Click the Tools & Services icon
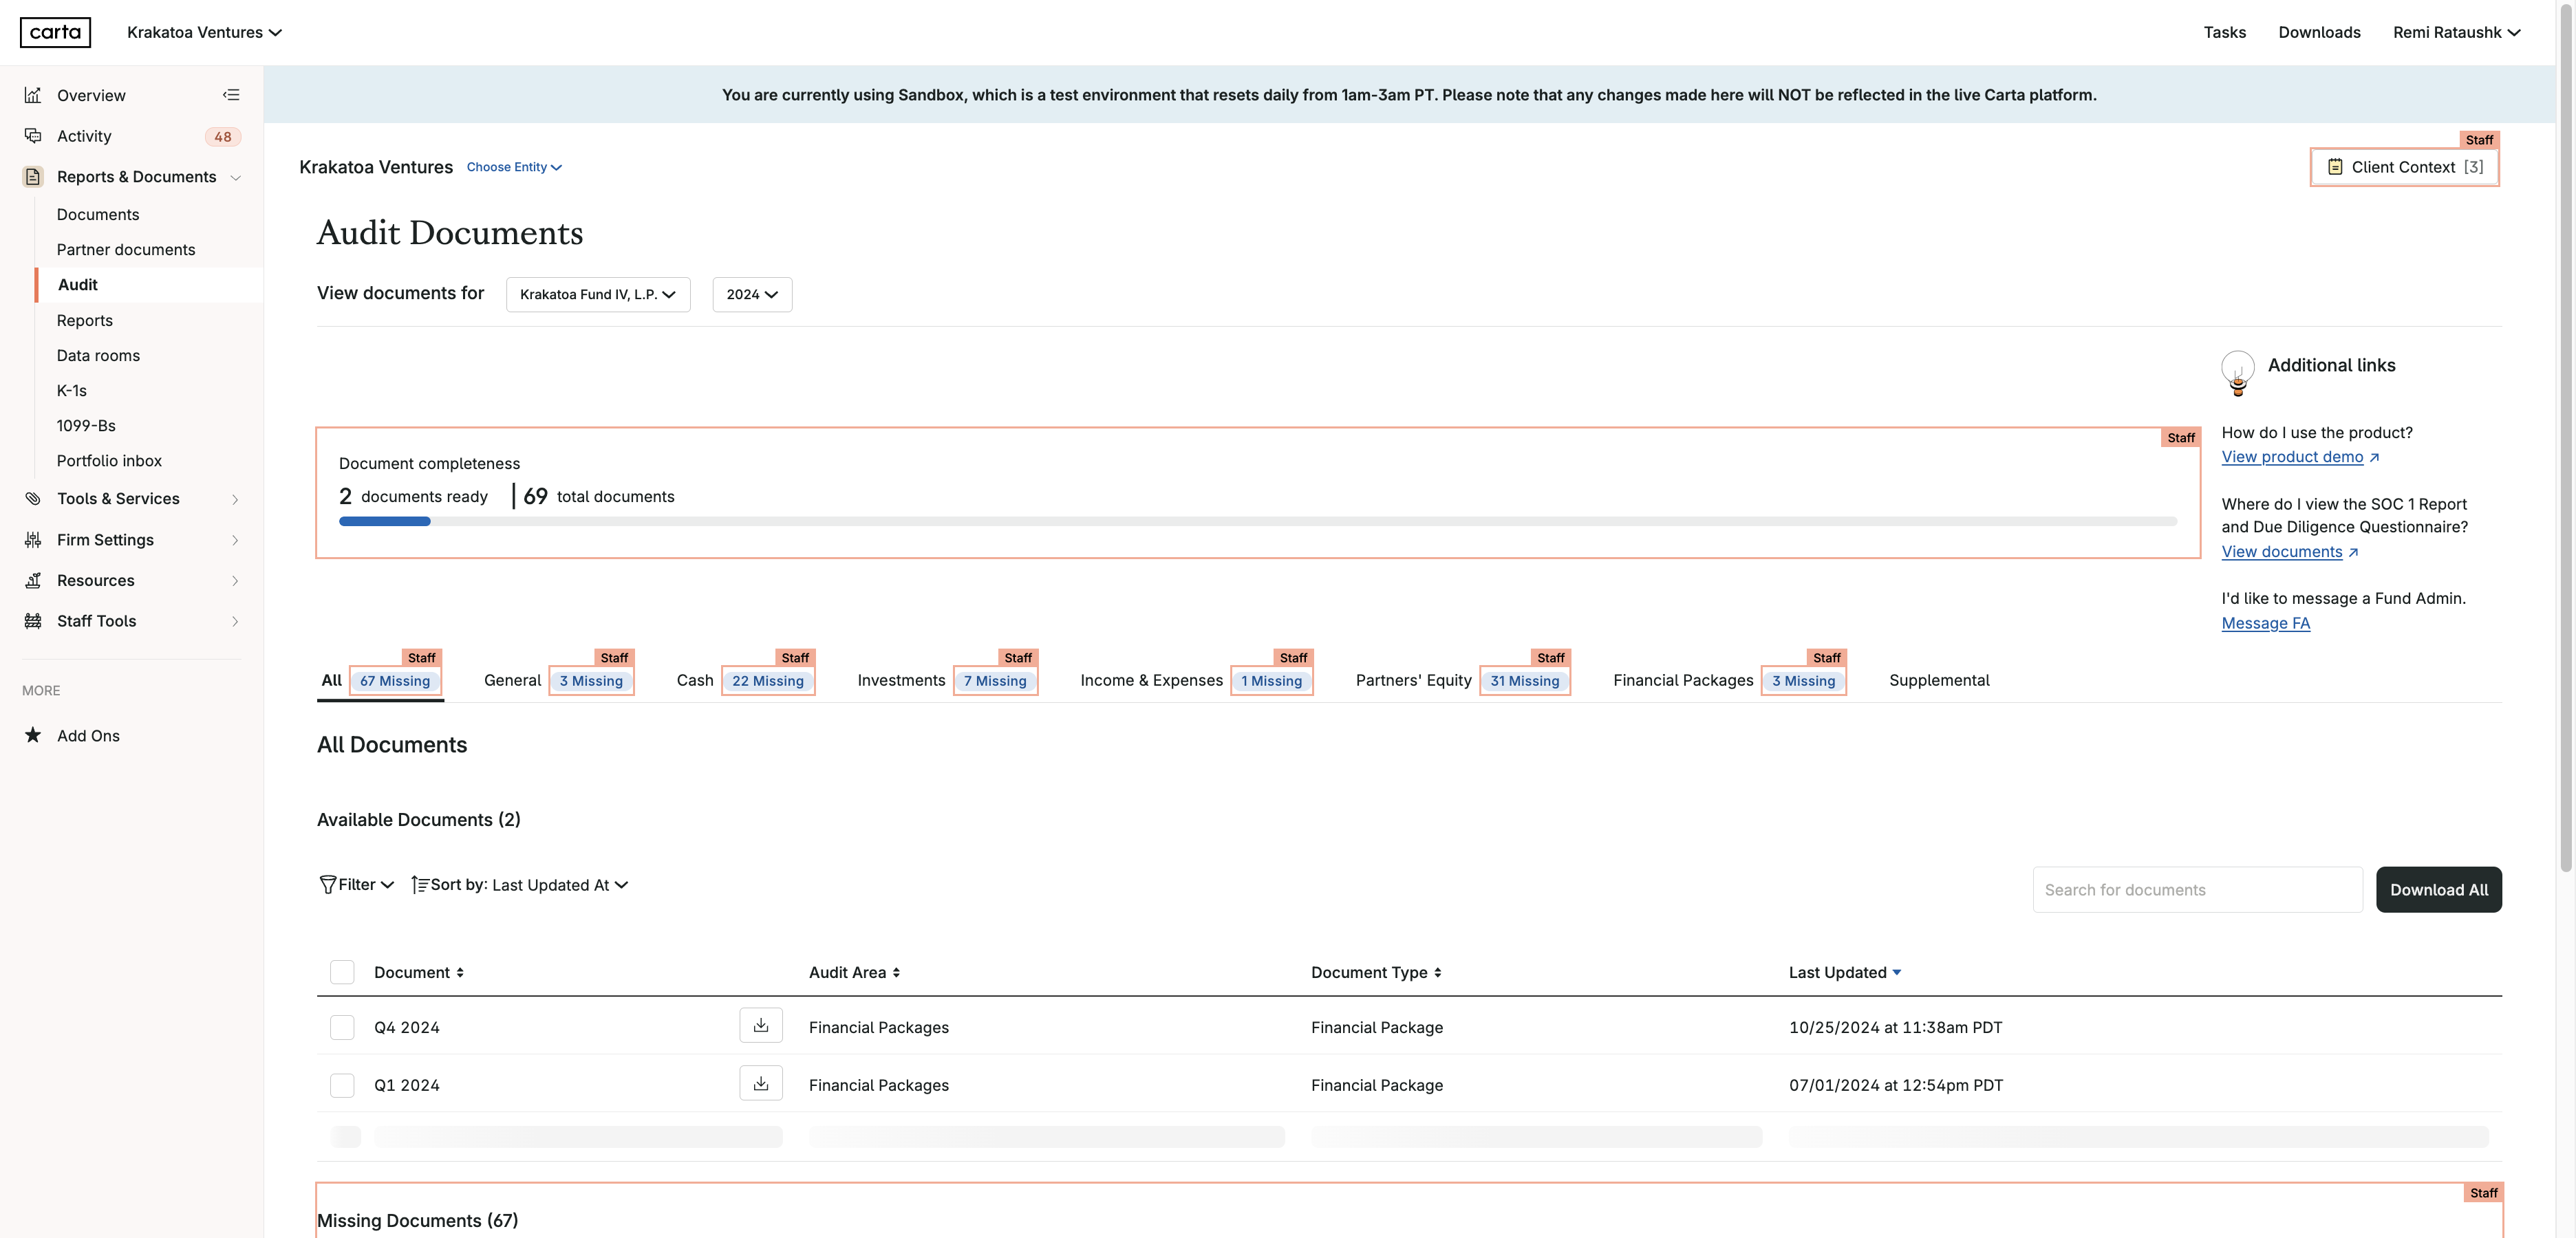This screenshot has height=1238, width=2576. [x=33, y=498]
